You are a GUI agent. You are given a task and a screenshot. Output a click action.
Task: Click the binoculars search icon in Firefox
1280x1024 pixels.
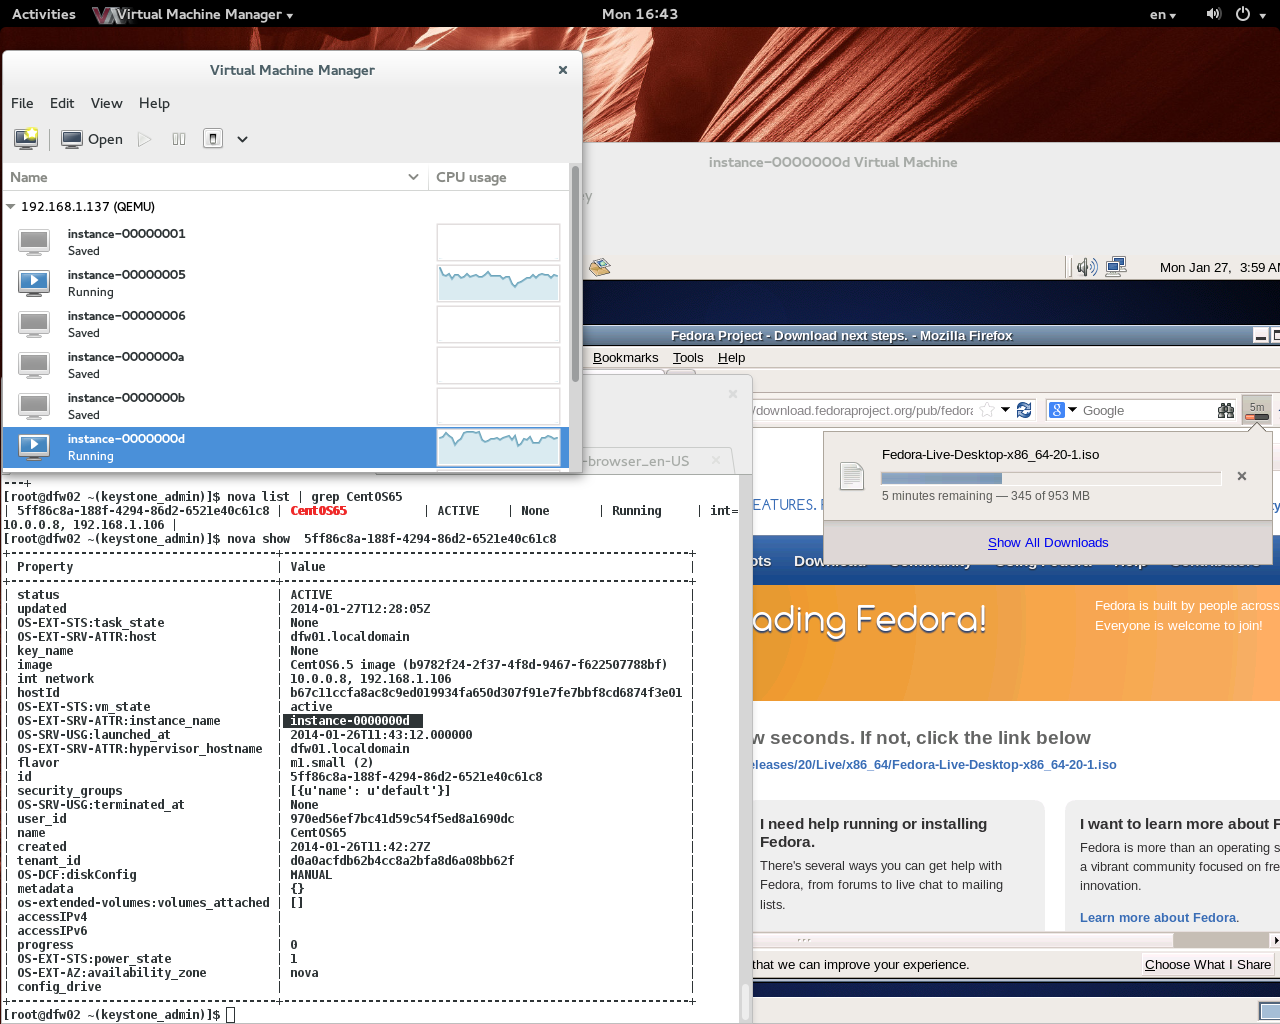(1225, 410)
